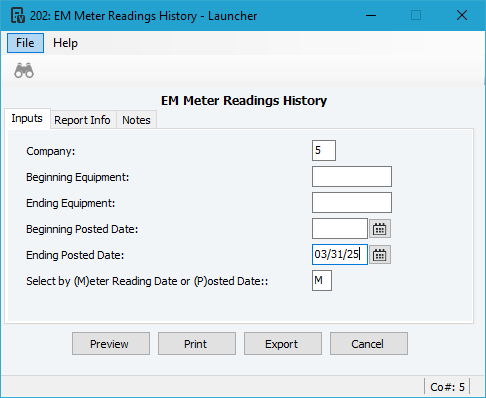Open the Help menu

[65, 43]
